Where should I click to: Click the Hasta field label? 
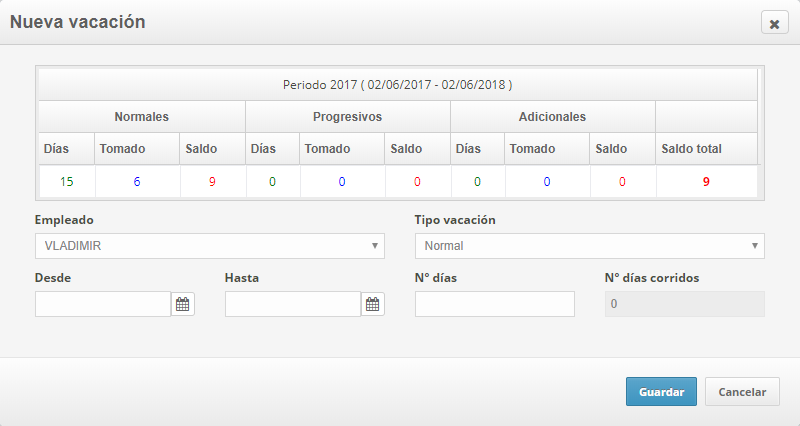[242, 278]
